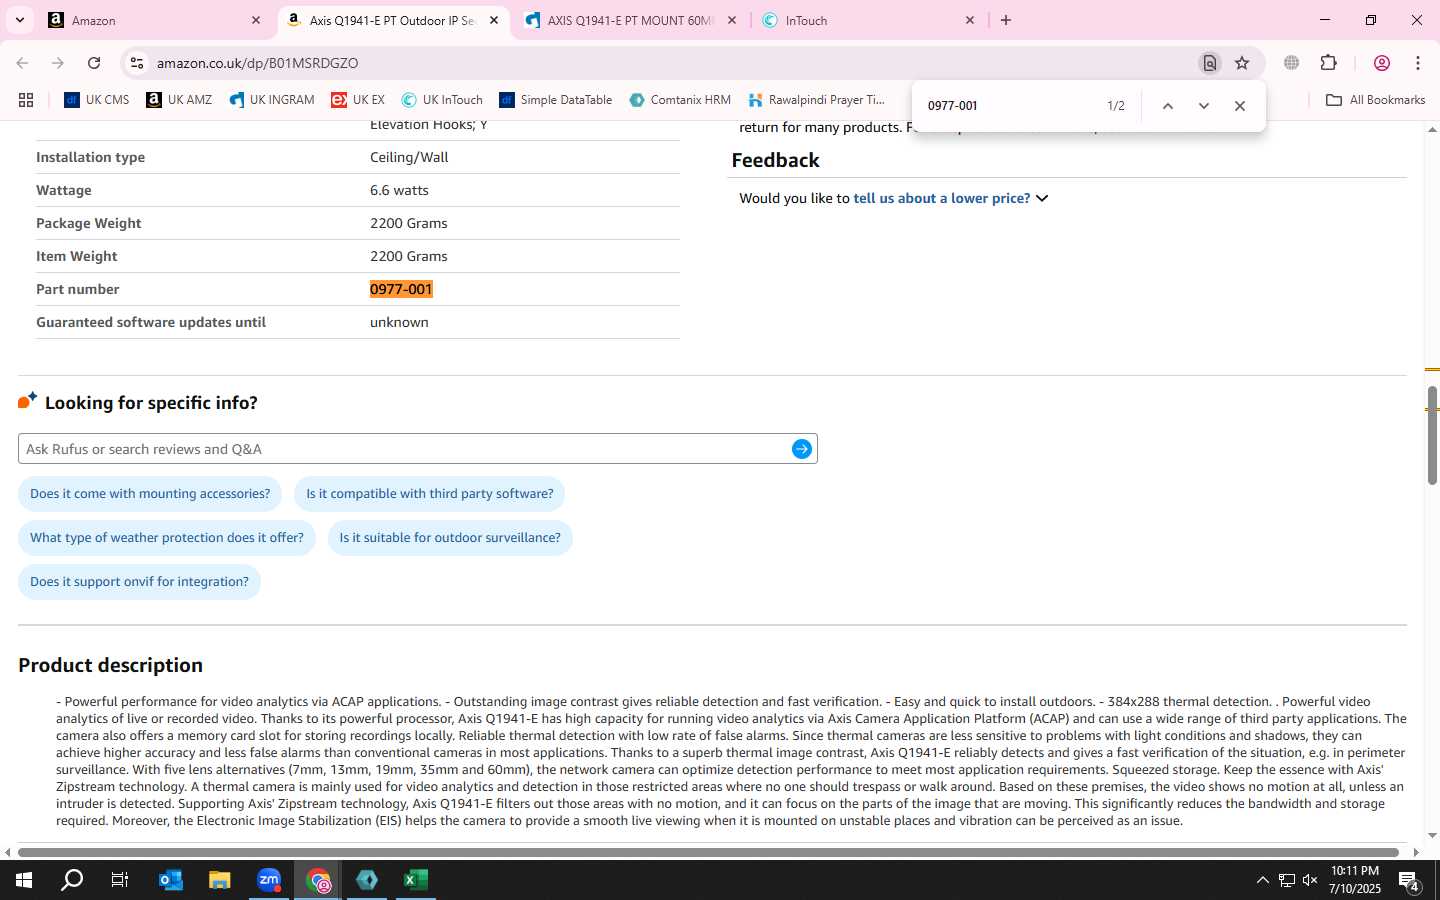Open a new browser tab

1006,20
